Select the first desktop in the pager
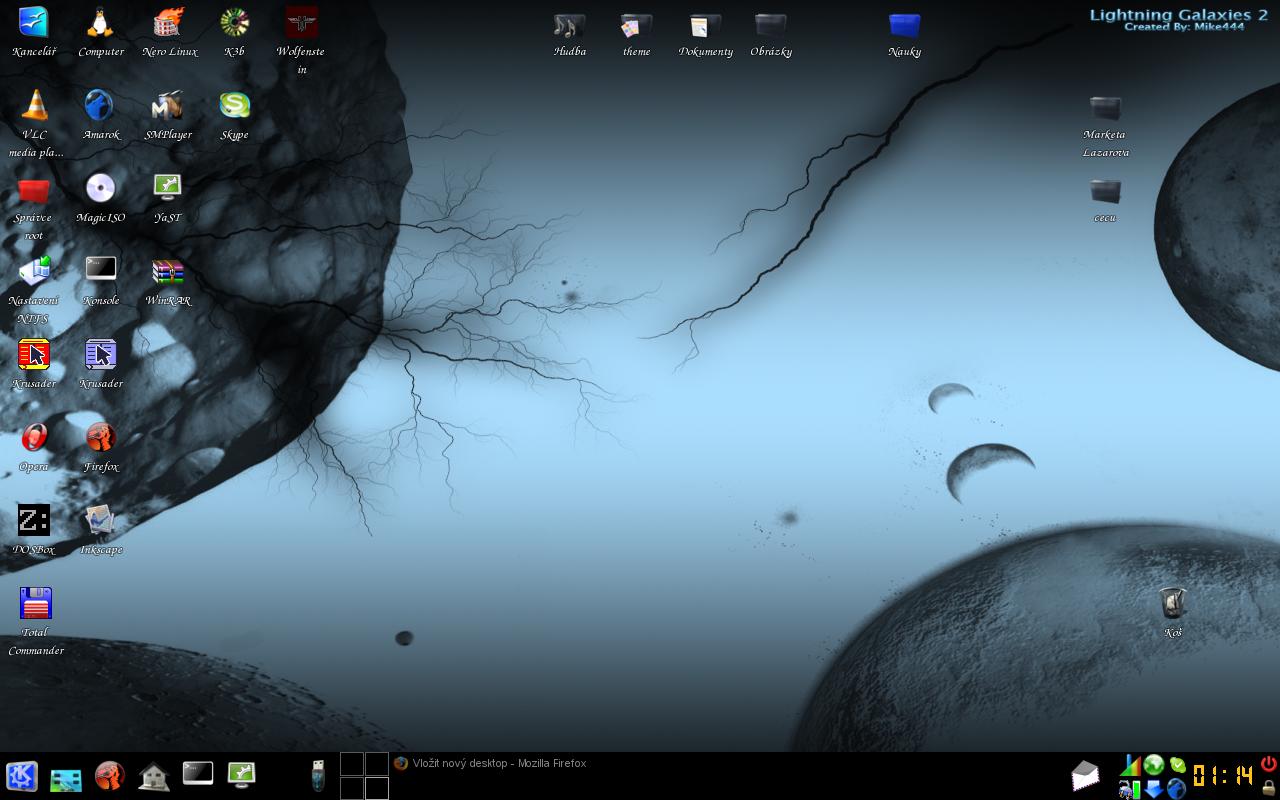Image resolution: width=1280 pixels, height=800 pixels. point(352,764)
